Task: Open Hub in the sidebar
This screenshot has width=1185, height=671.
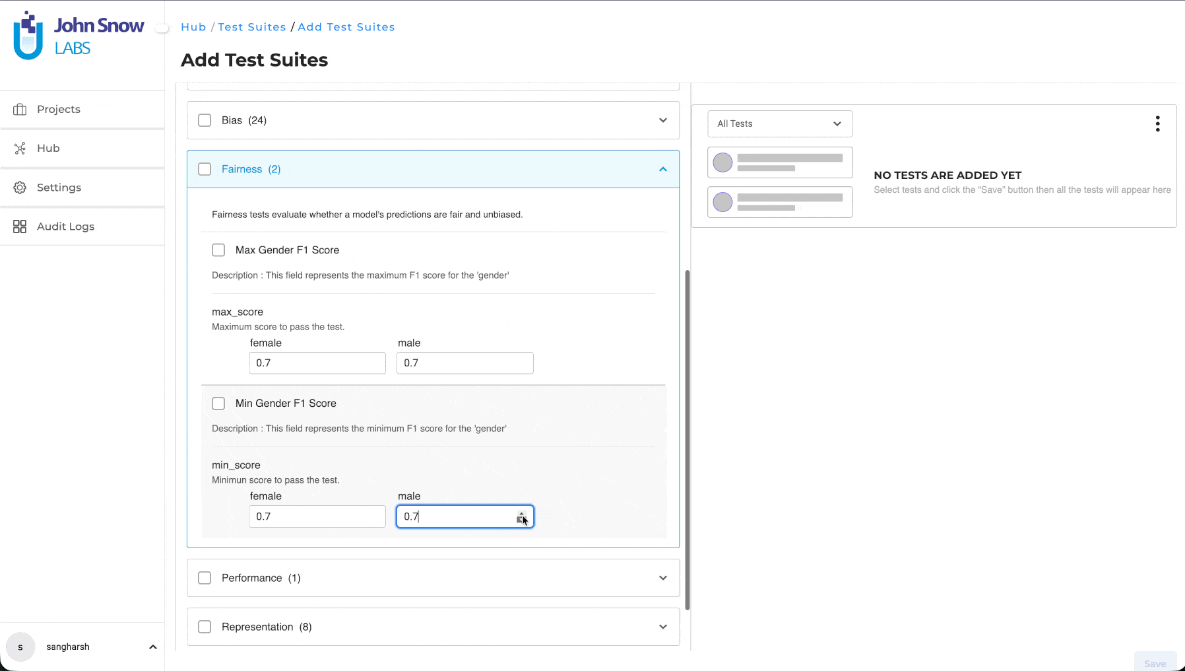Action: pyautogui.click(x=82, y=149)
